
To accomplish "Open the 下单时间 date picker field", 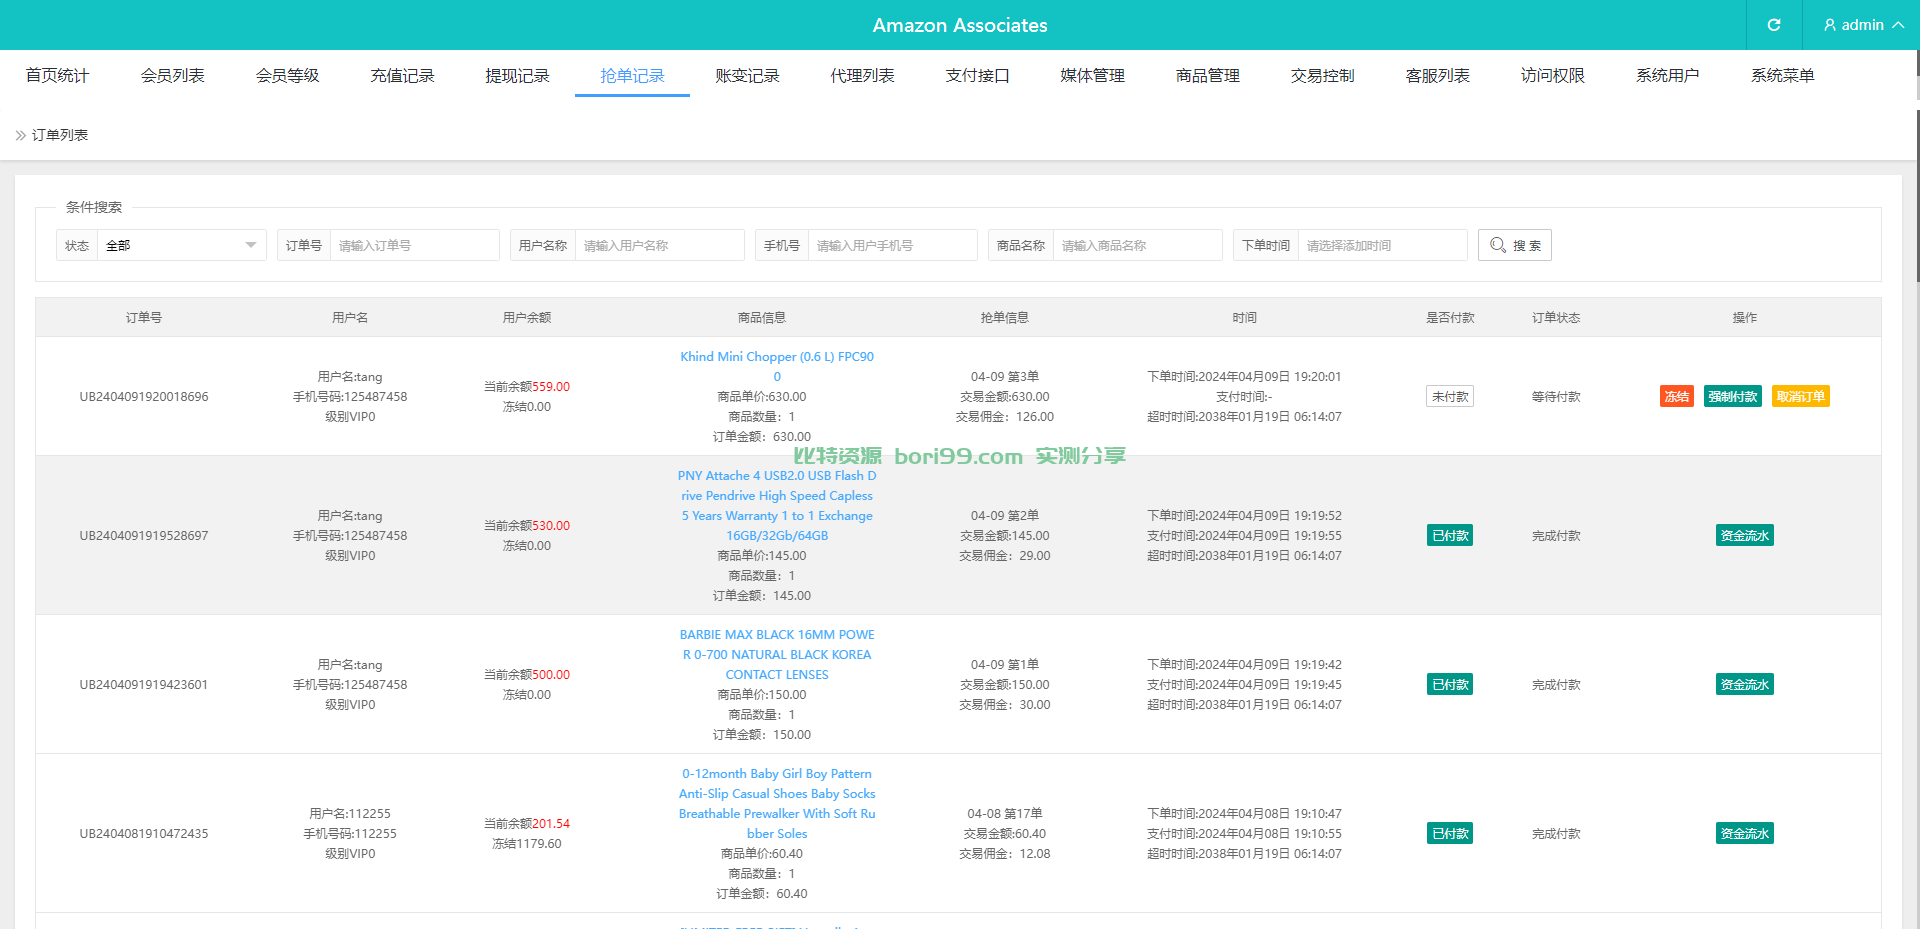I will [1383, 245].
